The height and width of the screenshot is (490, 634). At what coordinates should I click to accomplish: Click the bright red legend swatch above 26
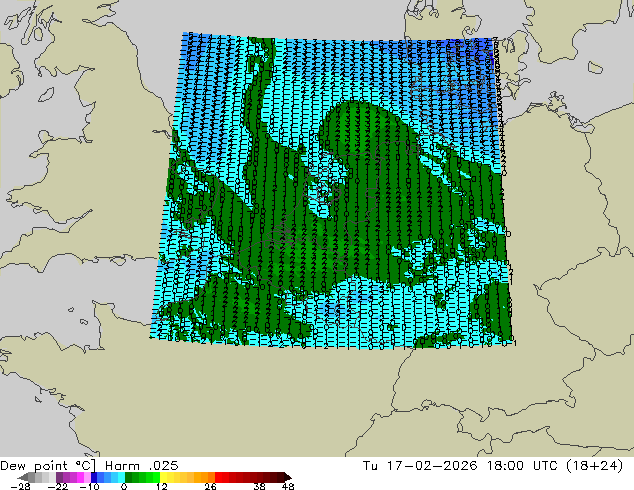point(218,477)
